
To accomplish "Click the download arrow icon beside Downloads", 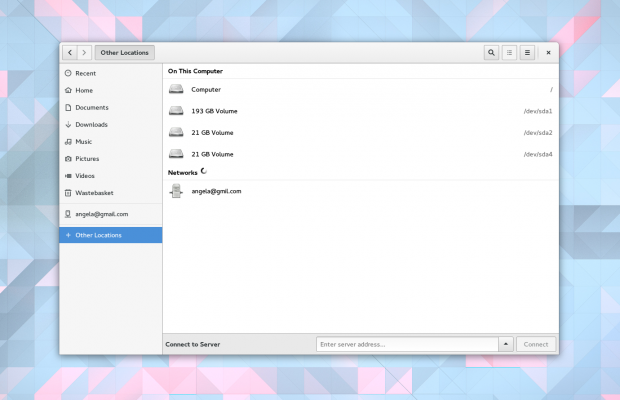I will click(x=68, y=125).
